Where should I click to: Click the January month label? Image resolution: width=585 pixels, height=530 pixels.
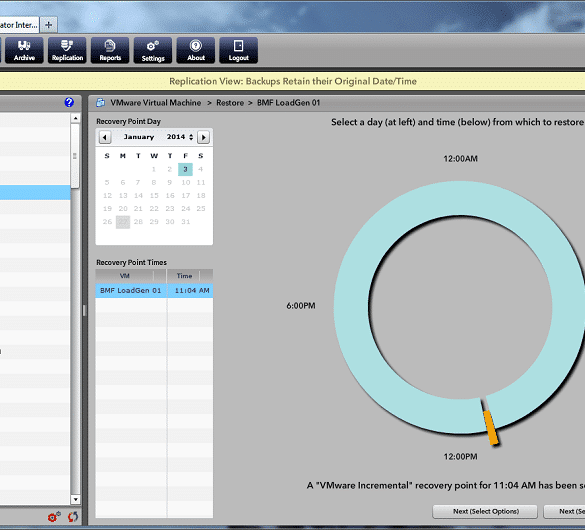pyautogui.click(x=139, y=137)
